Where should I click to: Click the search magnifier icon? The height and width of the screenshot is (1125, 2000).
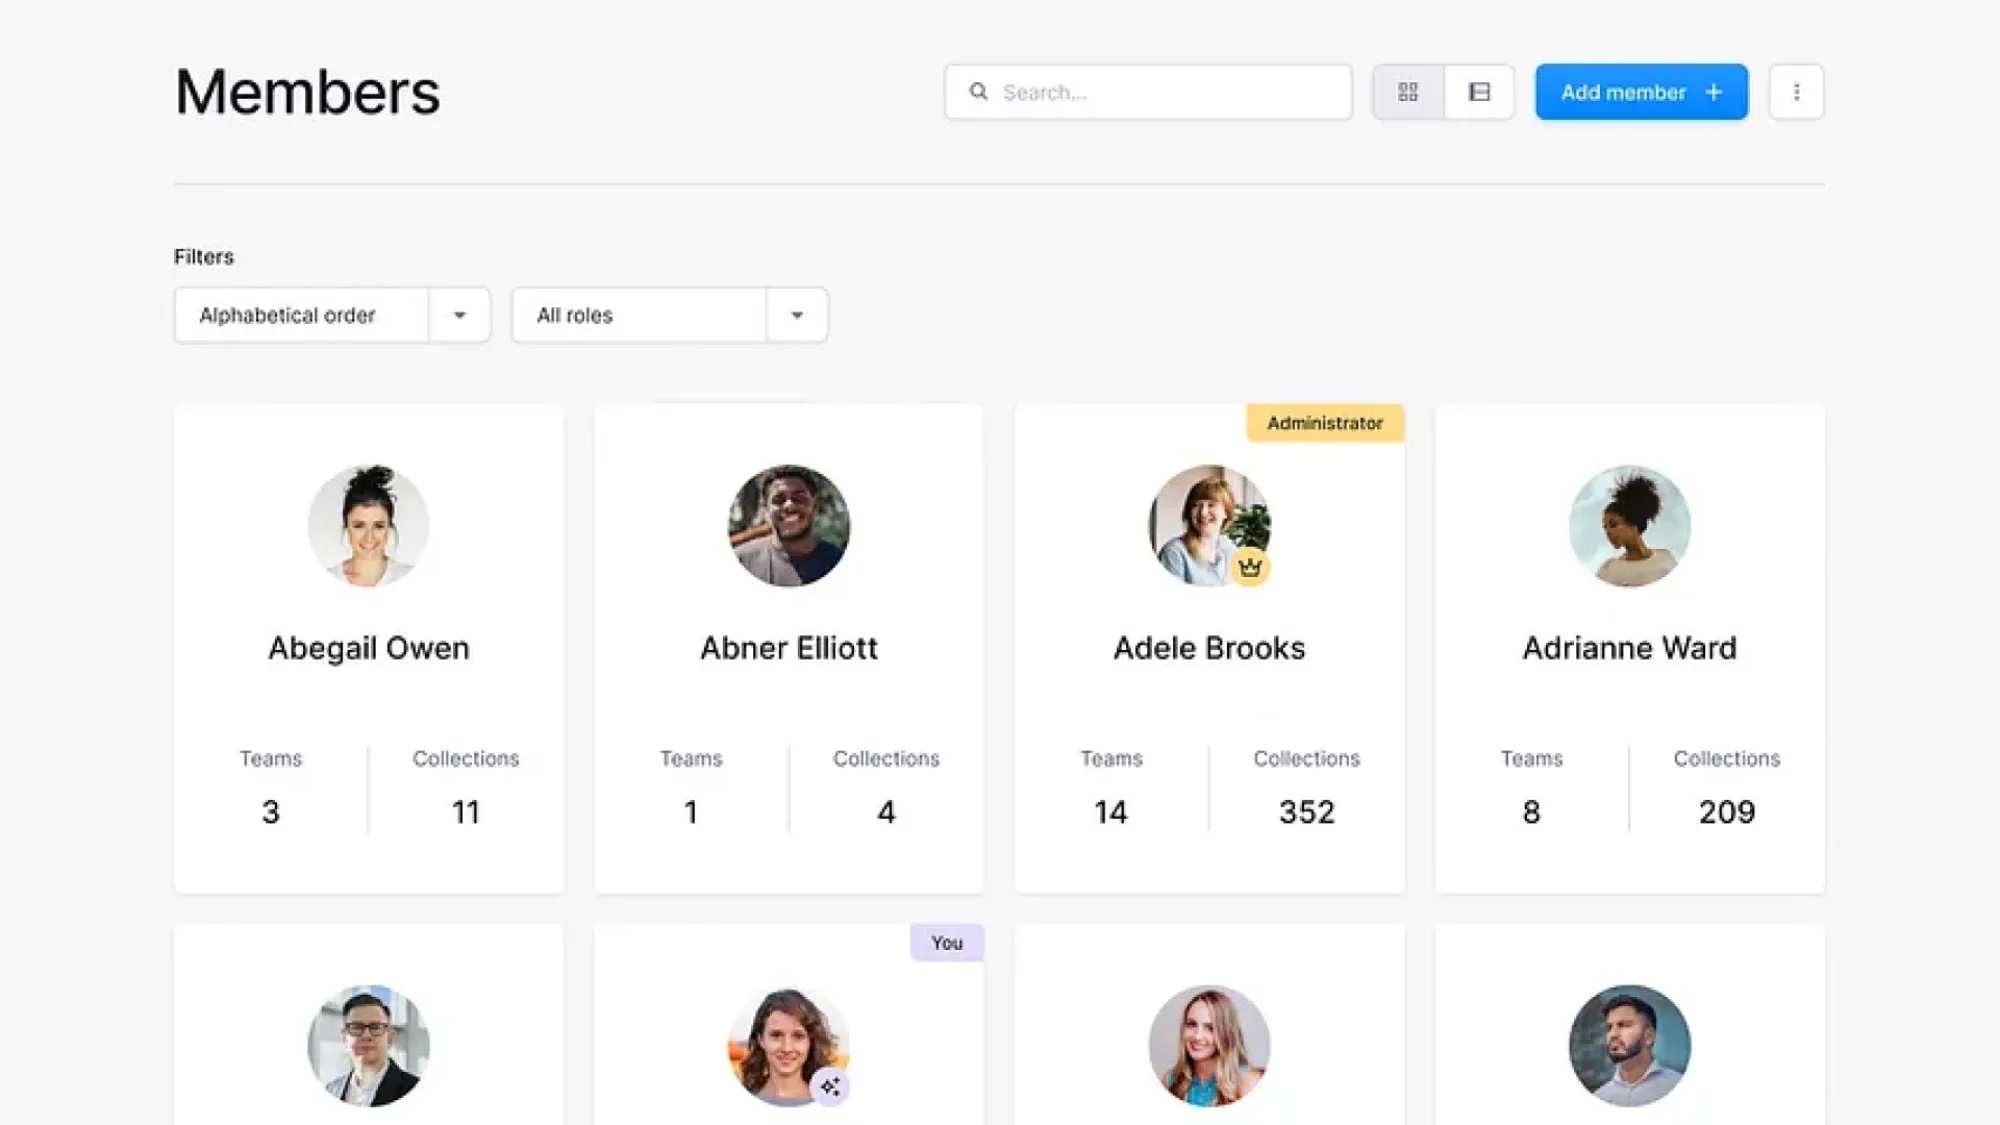click(x=979, y=92)
